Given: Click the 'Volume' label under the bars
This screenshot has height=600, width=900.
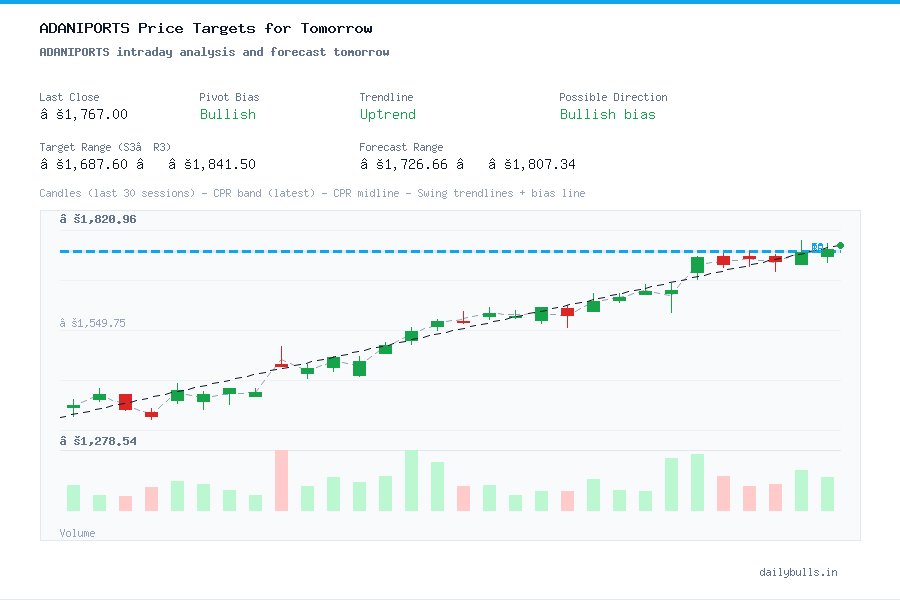Looking at the screenshot, I should point(77,533).
